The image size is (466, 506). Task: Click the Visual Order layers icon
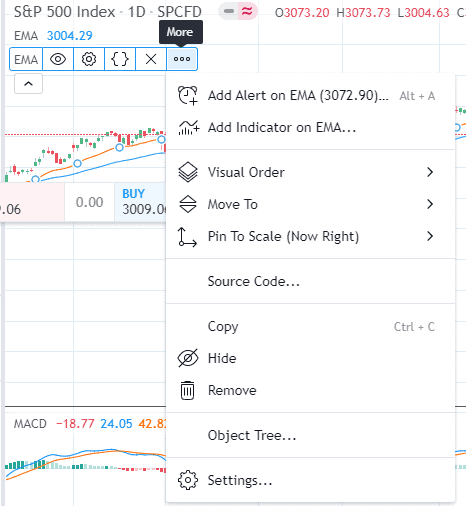pyautogui.click(x=188, y=172)
